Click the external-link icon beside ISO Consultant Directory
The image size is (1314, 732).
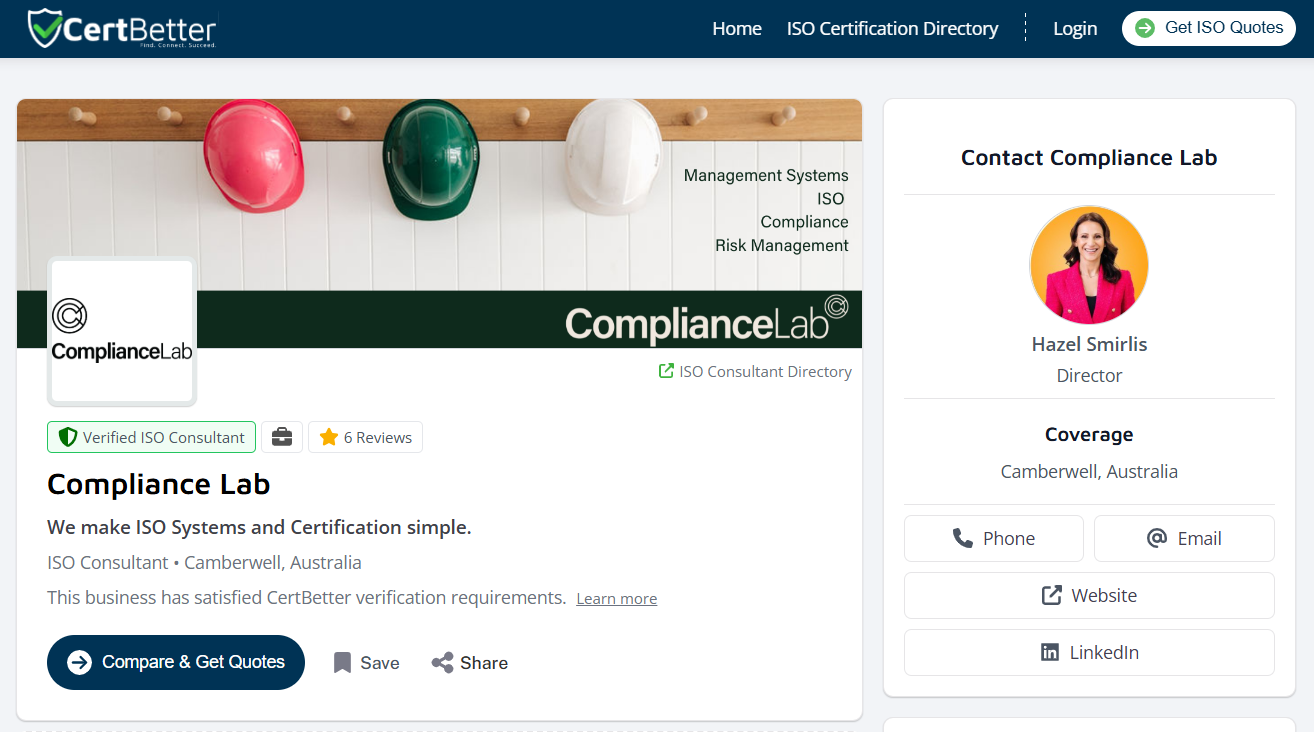[x=666, y=371]
